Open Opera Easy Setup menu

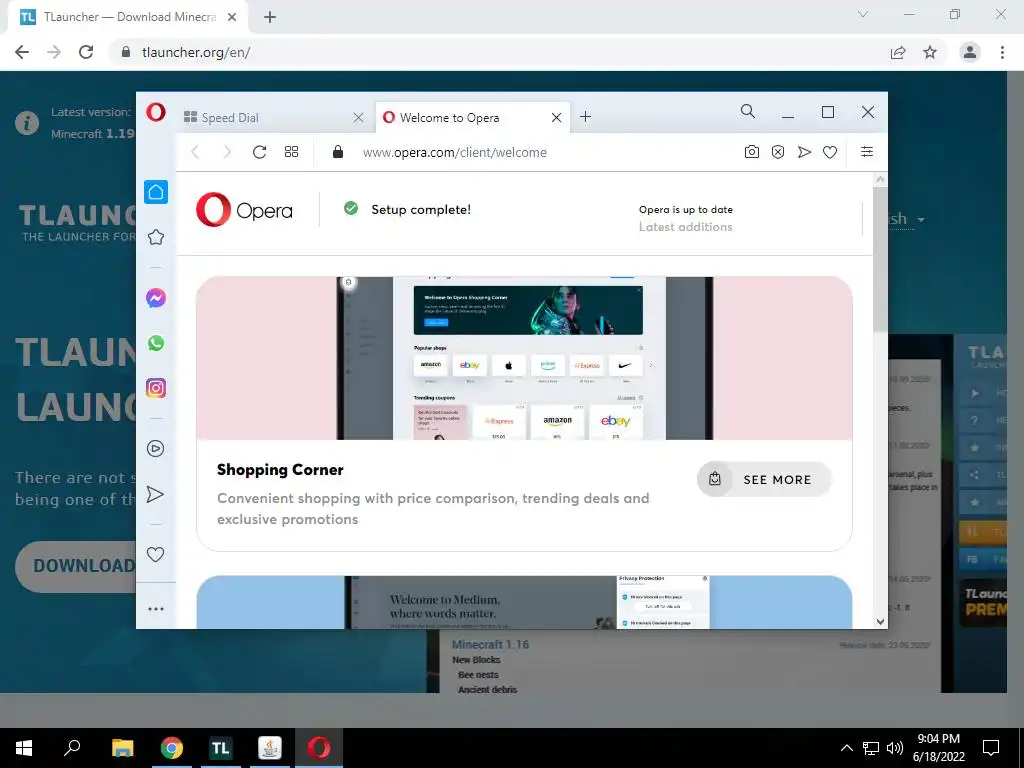coord(867,152)
